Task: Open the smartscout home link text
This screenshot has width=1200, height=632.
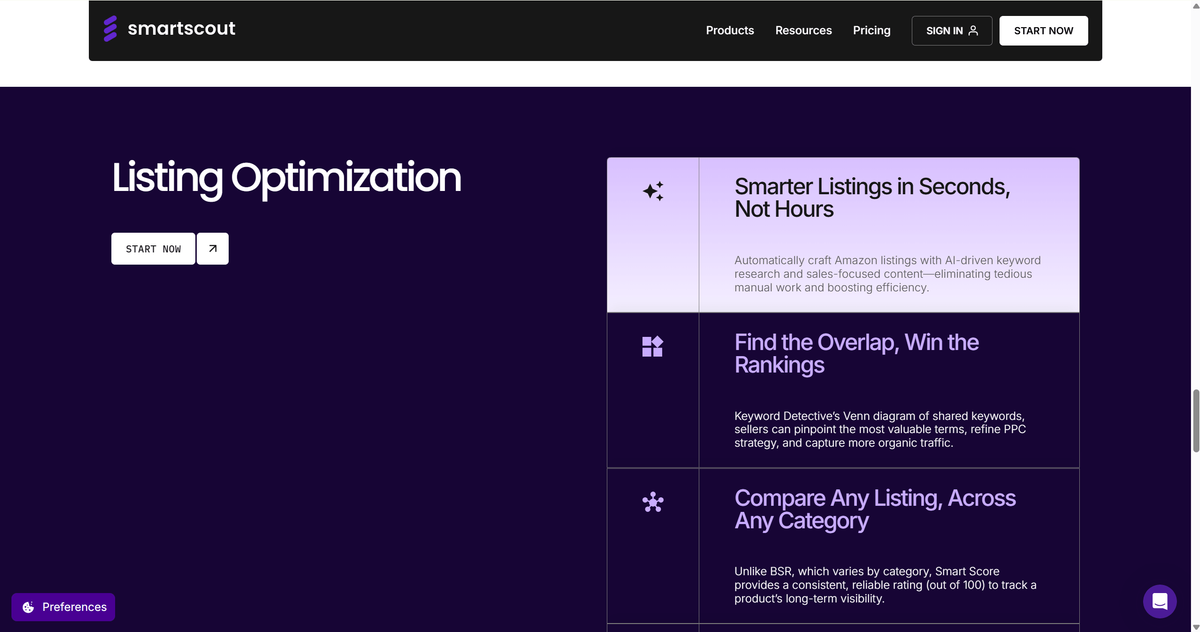Action: [181, 29]
